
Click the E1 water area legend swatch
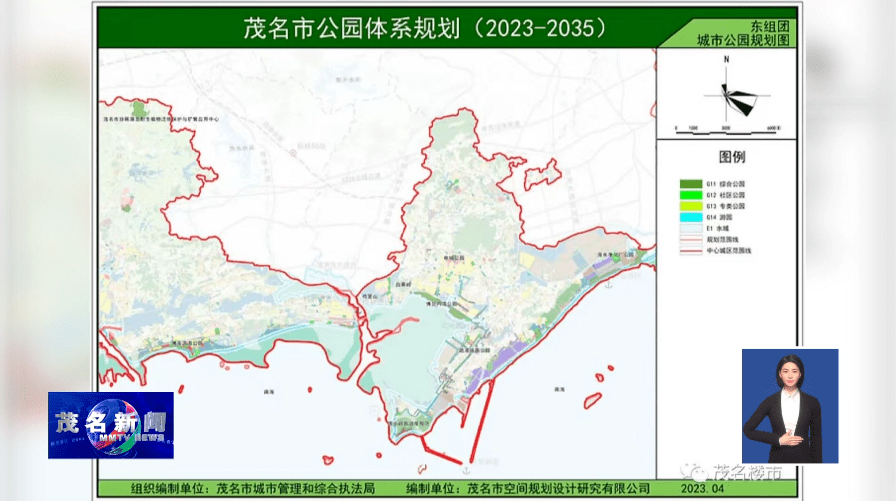click(x=689, y=229)
